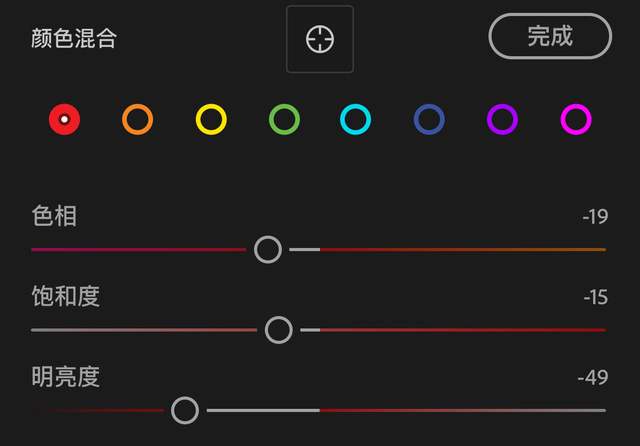
Task: Tap the 完成 button
Action: point(549,36)
